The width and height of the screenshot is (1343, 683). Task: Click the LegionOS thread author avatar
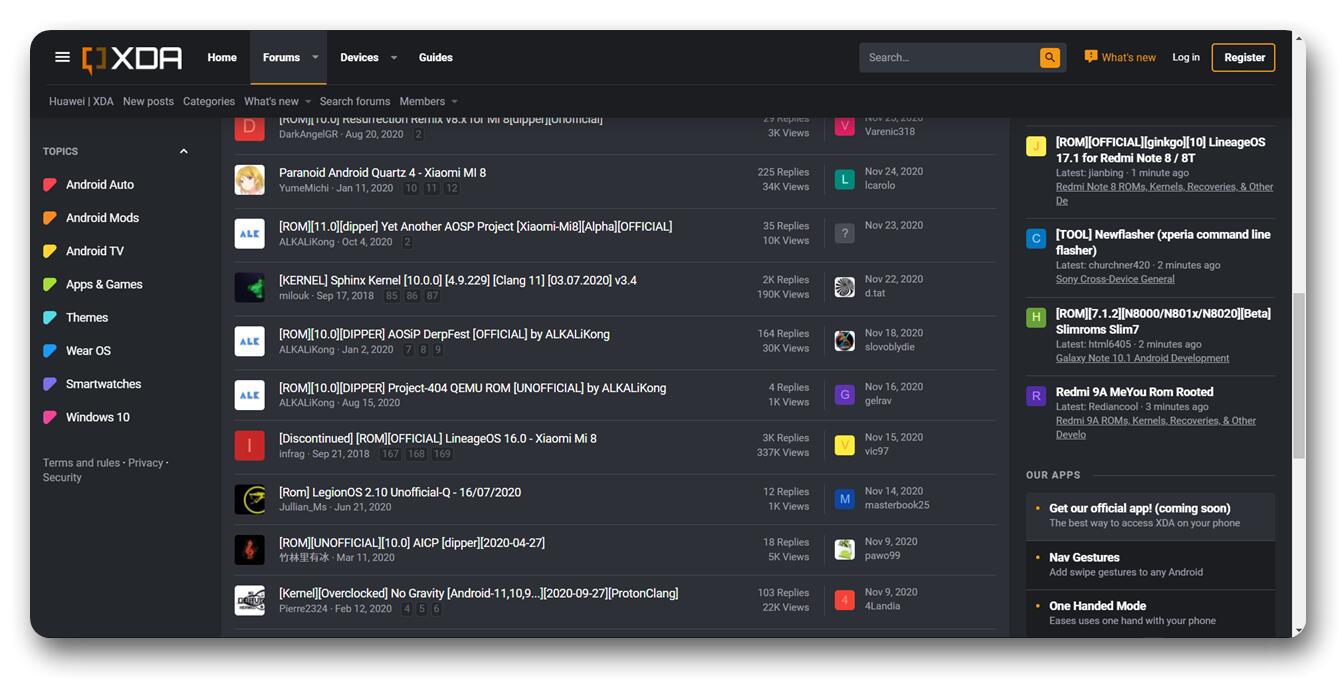[249, 499]
